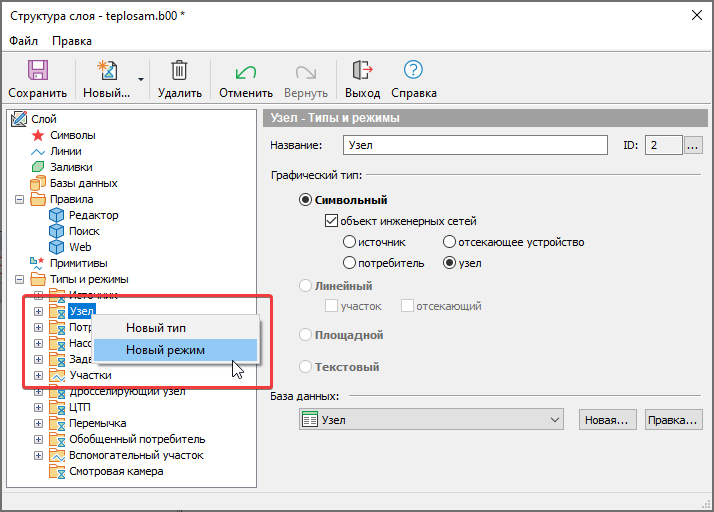Select Заливки item in layer tree
The width and height of the screenshot is (714, 512).
[70, 167]
